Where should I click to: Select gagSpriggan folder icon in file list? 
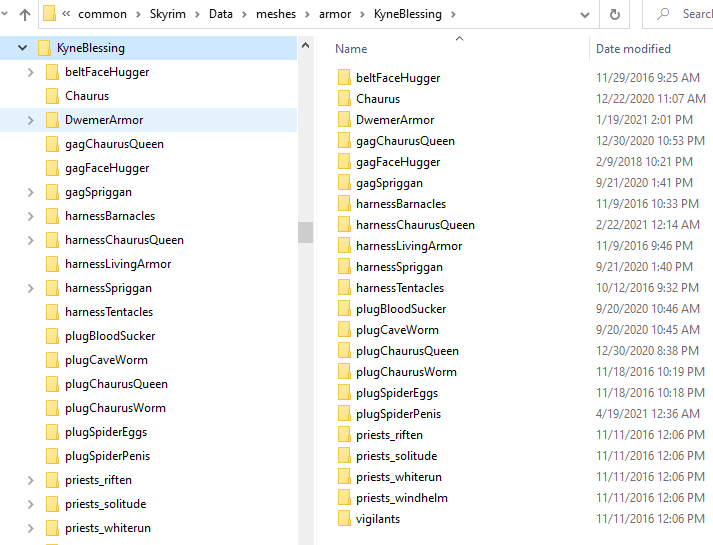tap(344, 183)
